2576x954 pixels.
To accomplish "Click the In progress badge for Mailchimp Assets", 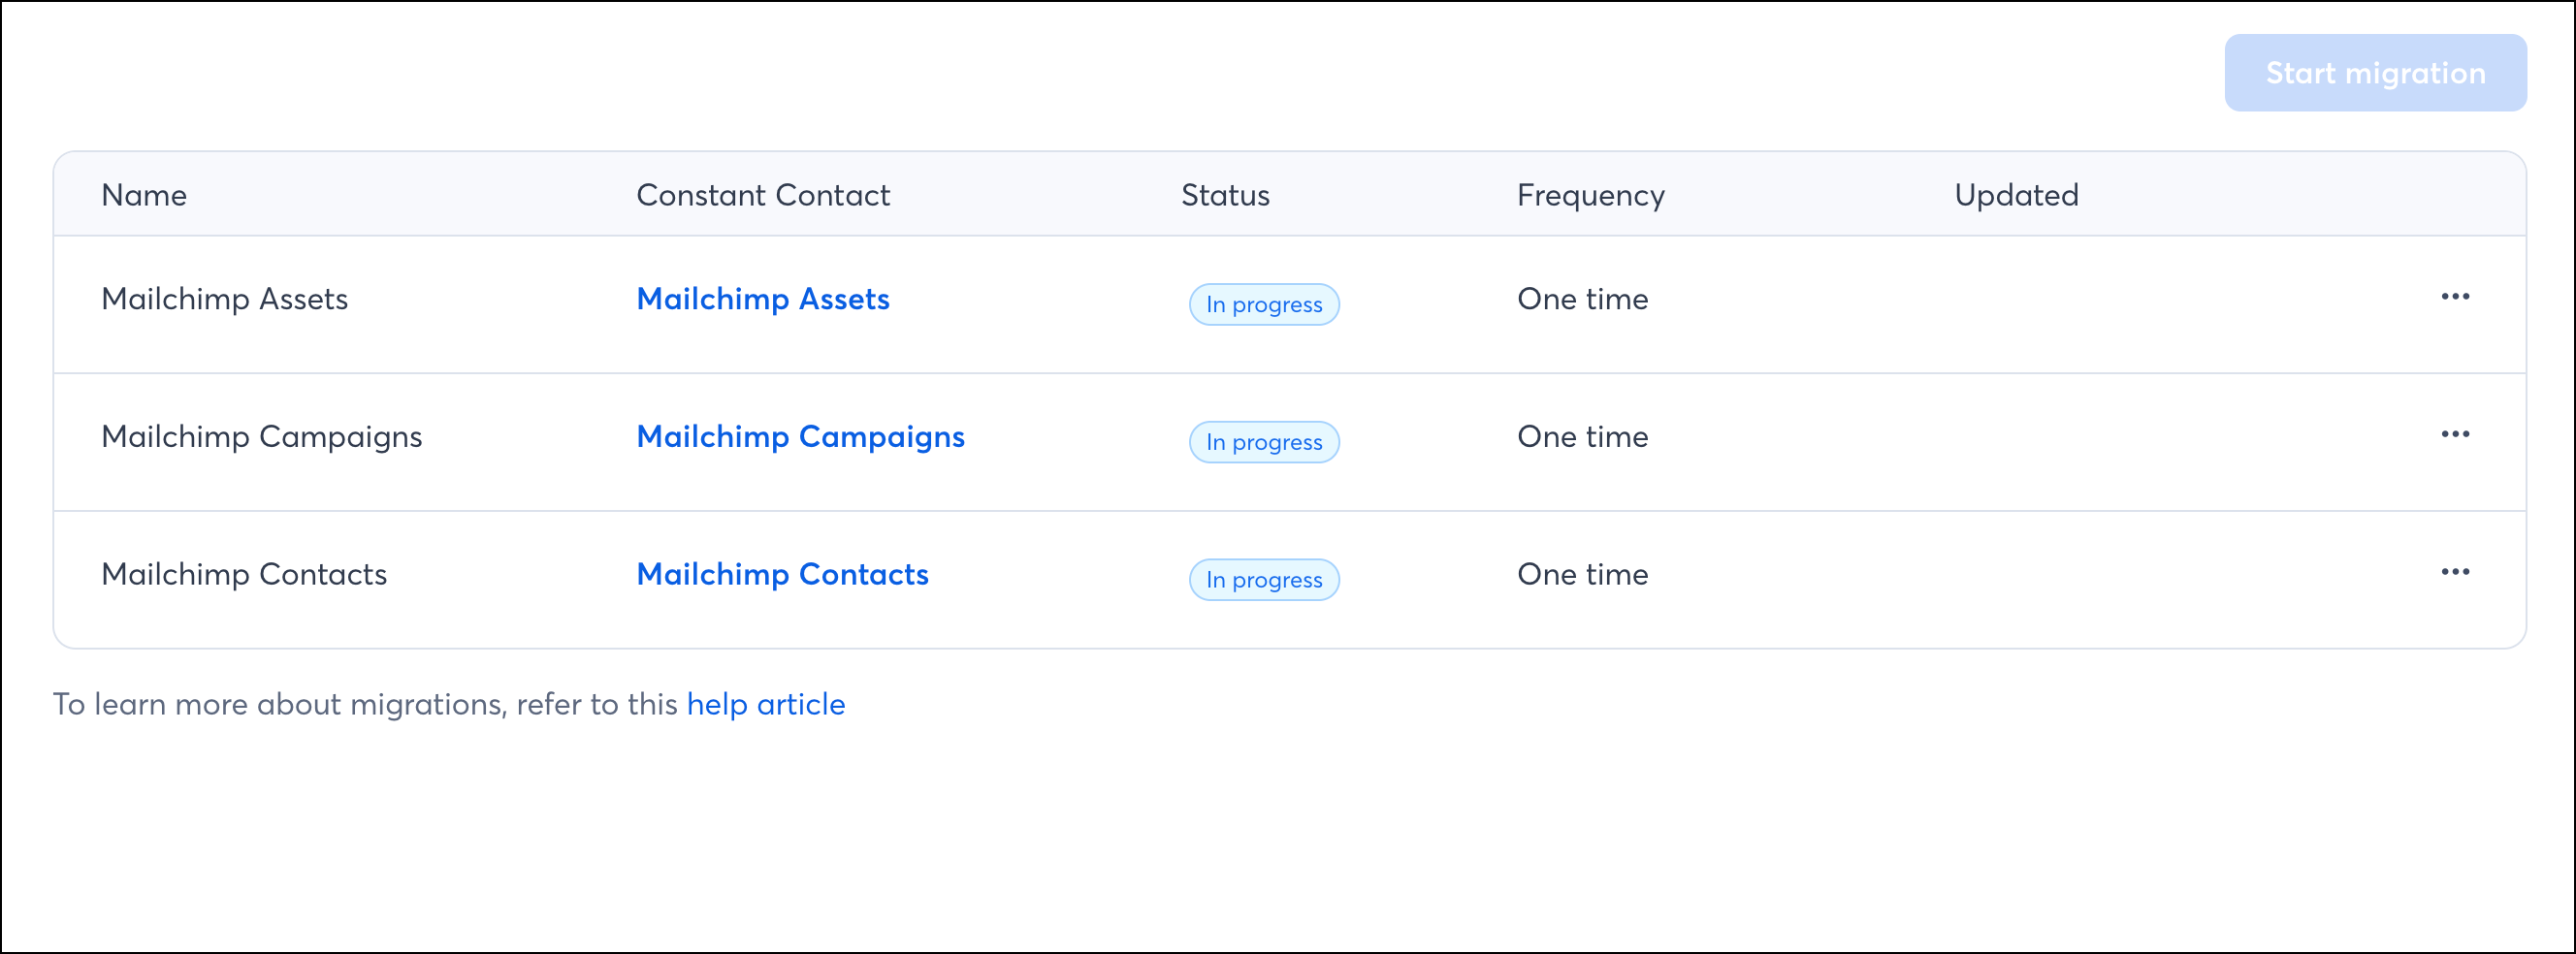I will pyautogui.click(x=1264, y=304).
